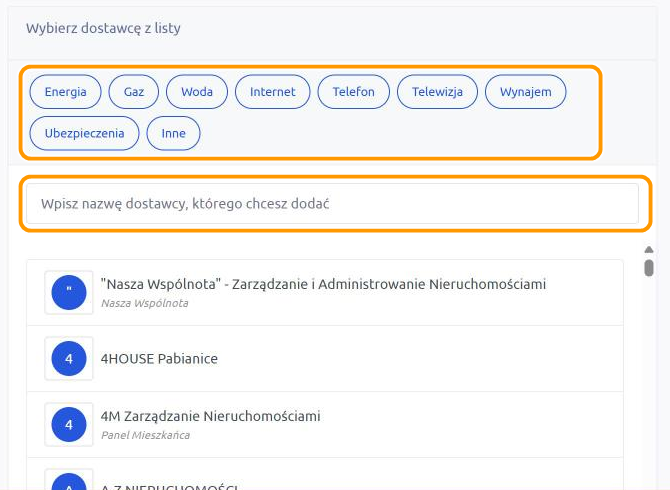Screen dimensions: 670x490
Task: Choose the Woda category filter
Action: click(x=197, y=92)
